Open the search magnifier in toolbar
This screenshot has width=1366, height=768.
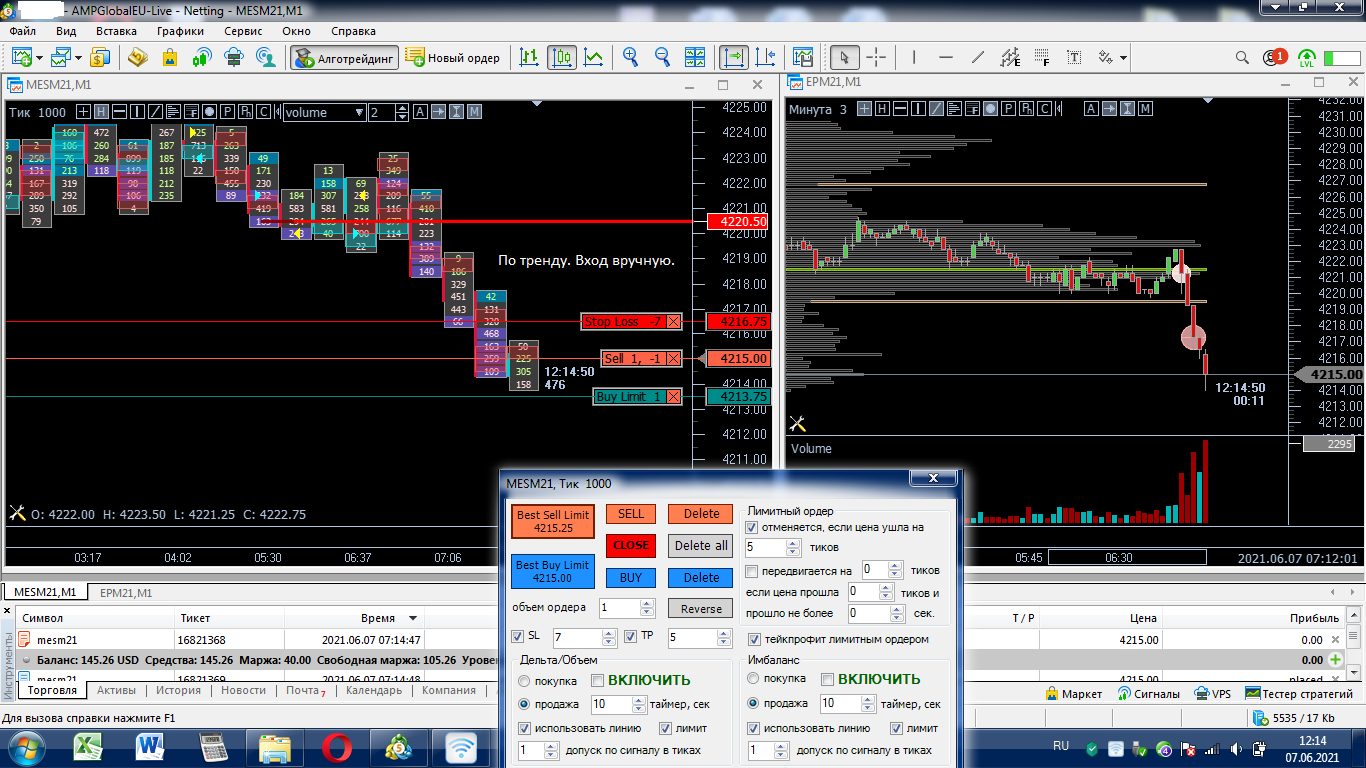point(1242,58)
